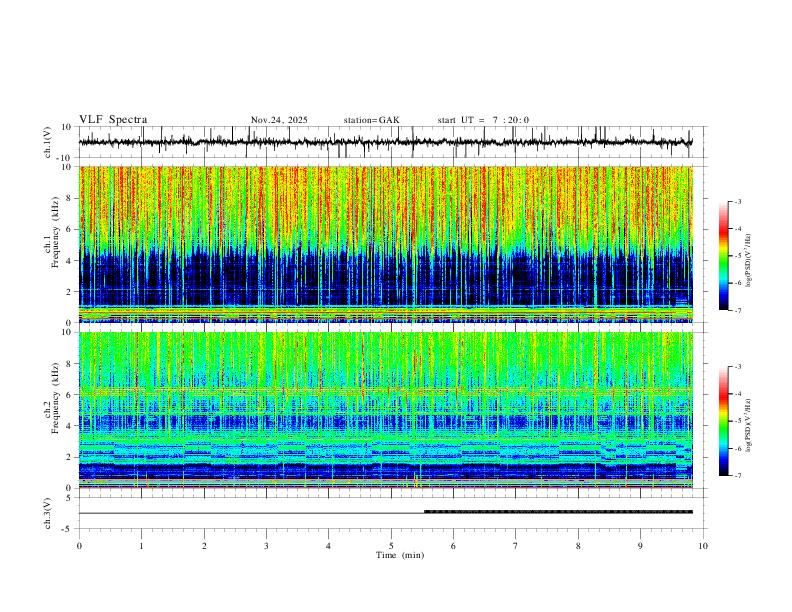Click the "8" kHz tick of ch.1 spectrogram
The image size is (792, 612).
70,198
